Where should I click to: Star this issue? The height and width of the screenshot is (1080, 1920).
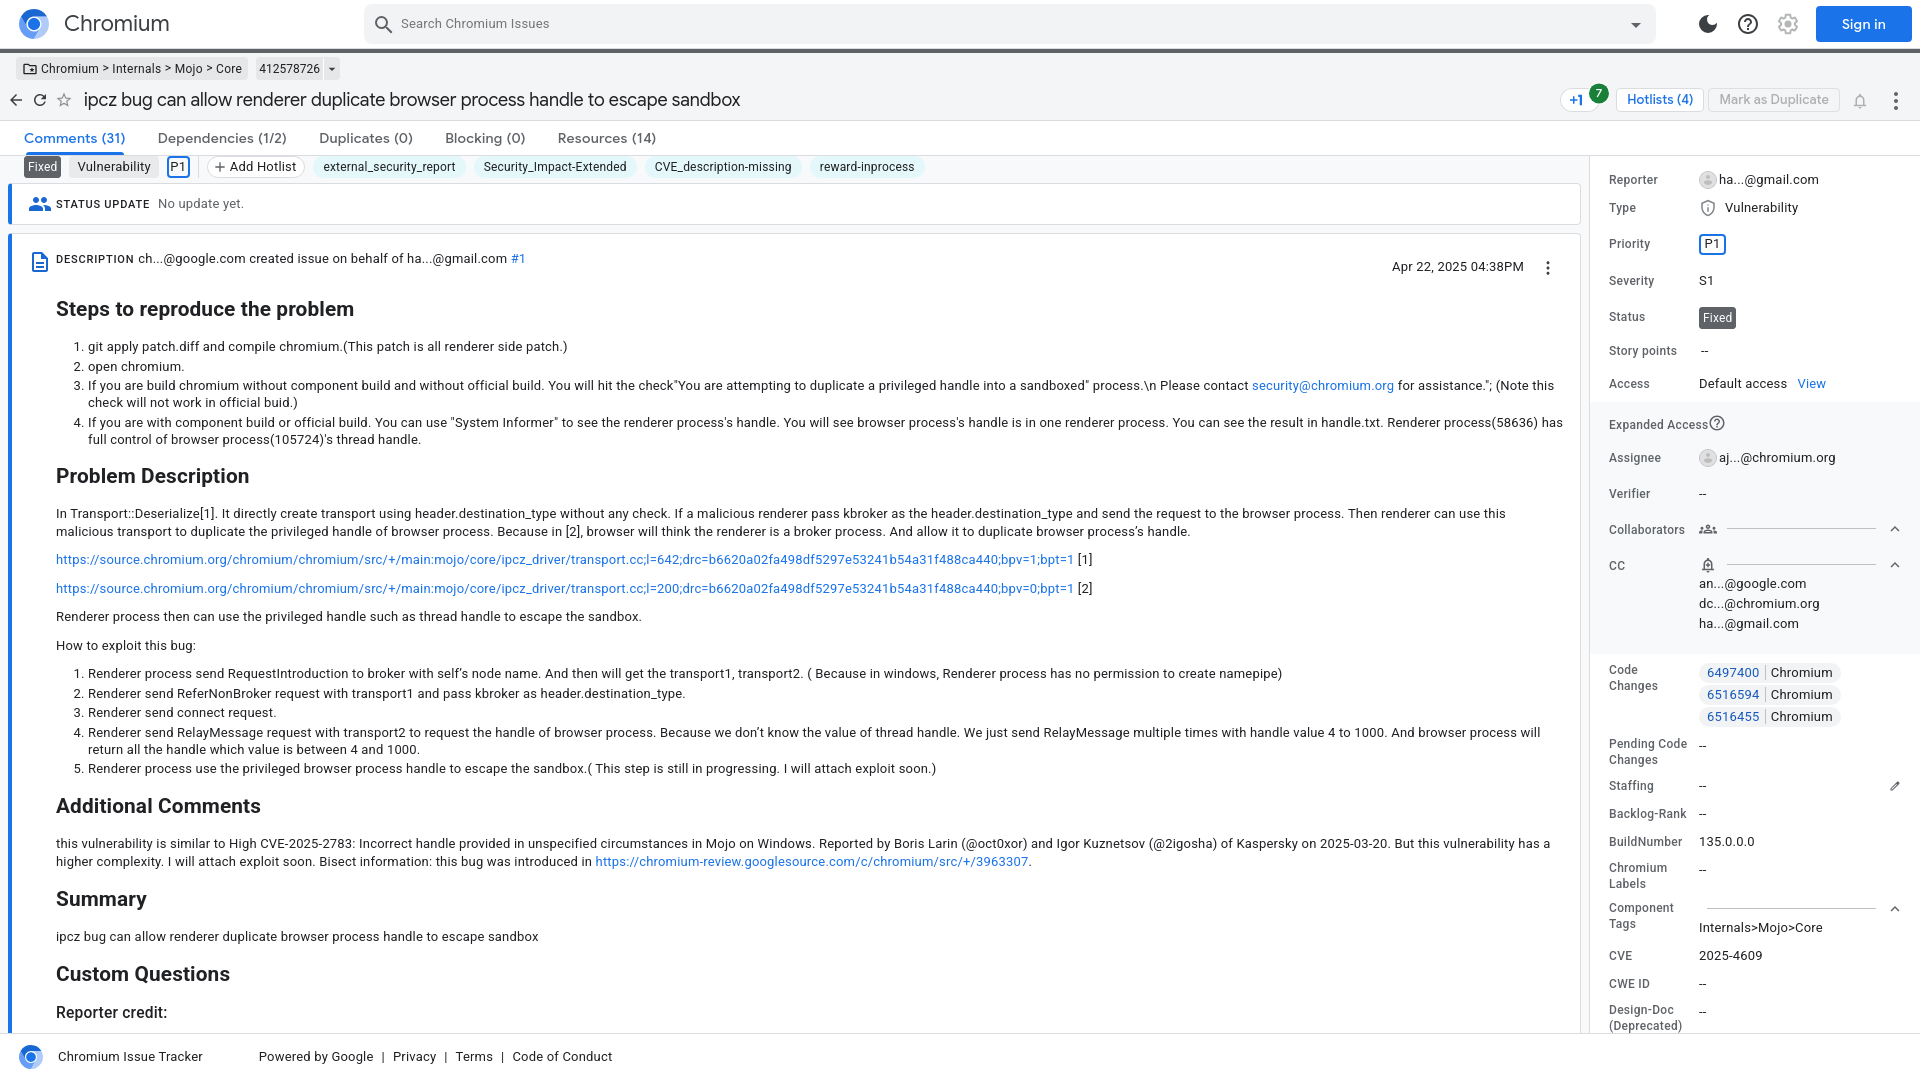pos(64,100)
